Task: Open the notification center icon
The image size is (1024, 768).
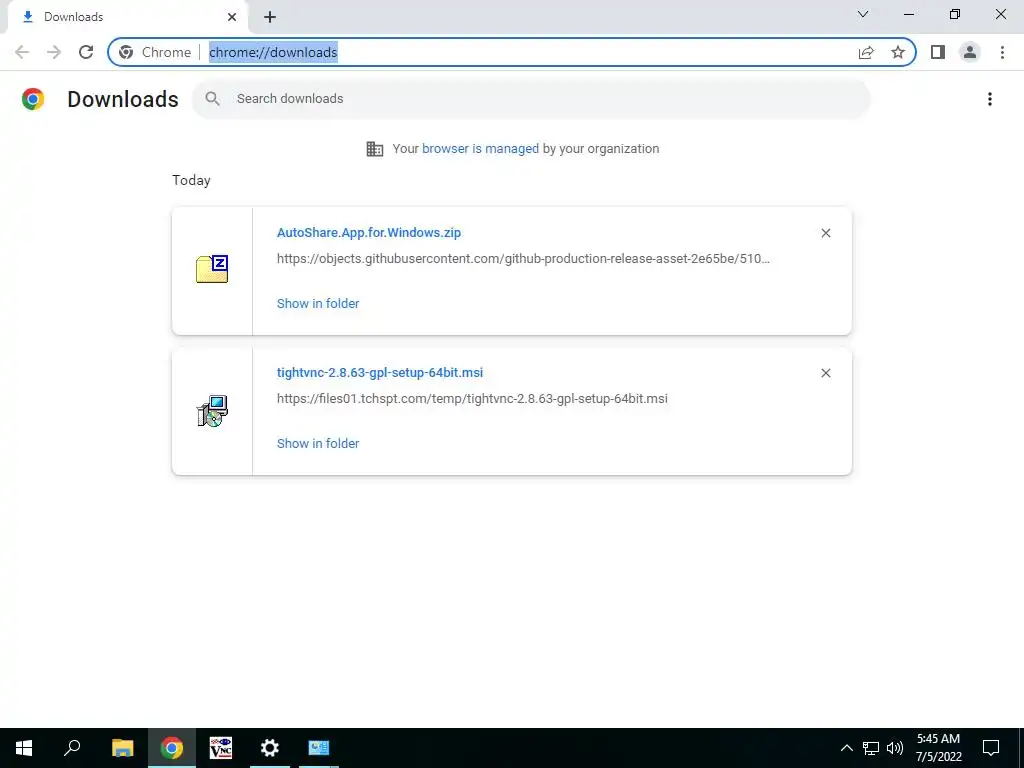Action: click(x=991, y=748)
